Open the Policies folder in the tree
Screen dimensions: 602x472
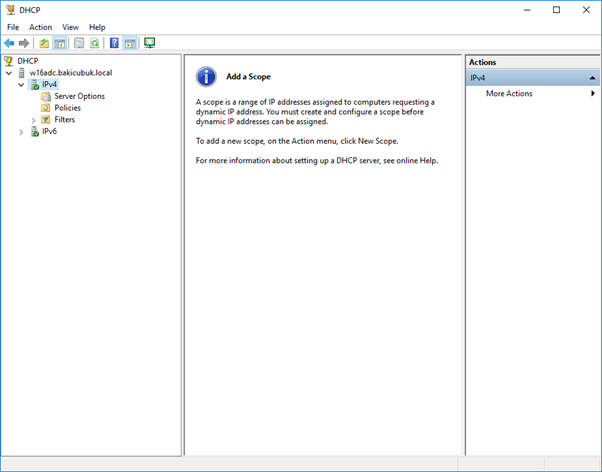[68, 108]
